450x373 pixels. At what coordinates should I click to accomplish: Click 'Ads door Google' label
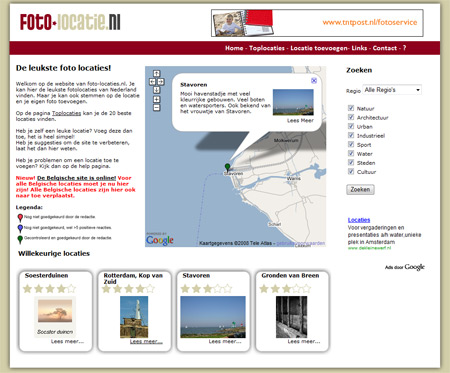[x=405, y=267]
